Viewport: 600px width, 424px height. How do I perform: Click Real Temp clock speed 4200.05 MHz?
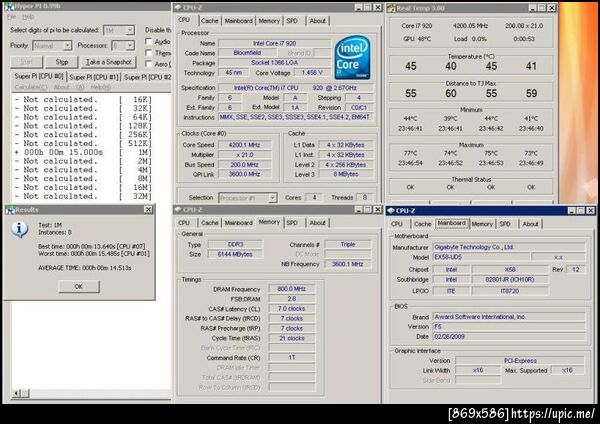[x=470, y=26]
